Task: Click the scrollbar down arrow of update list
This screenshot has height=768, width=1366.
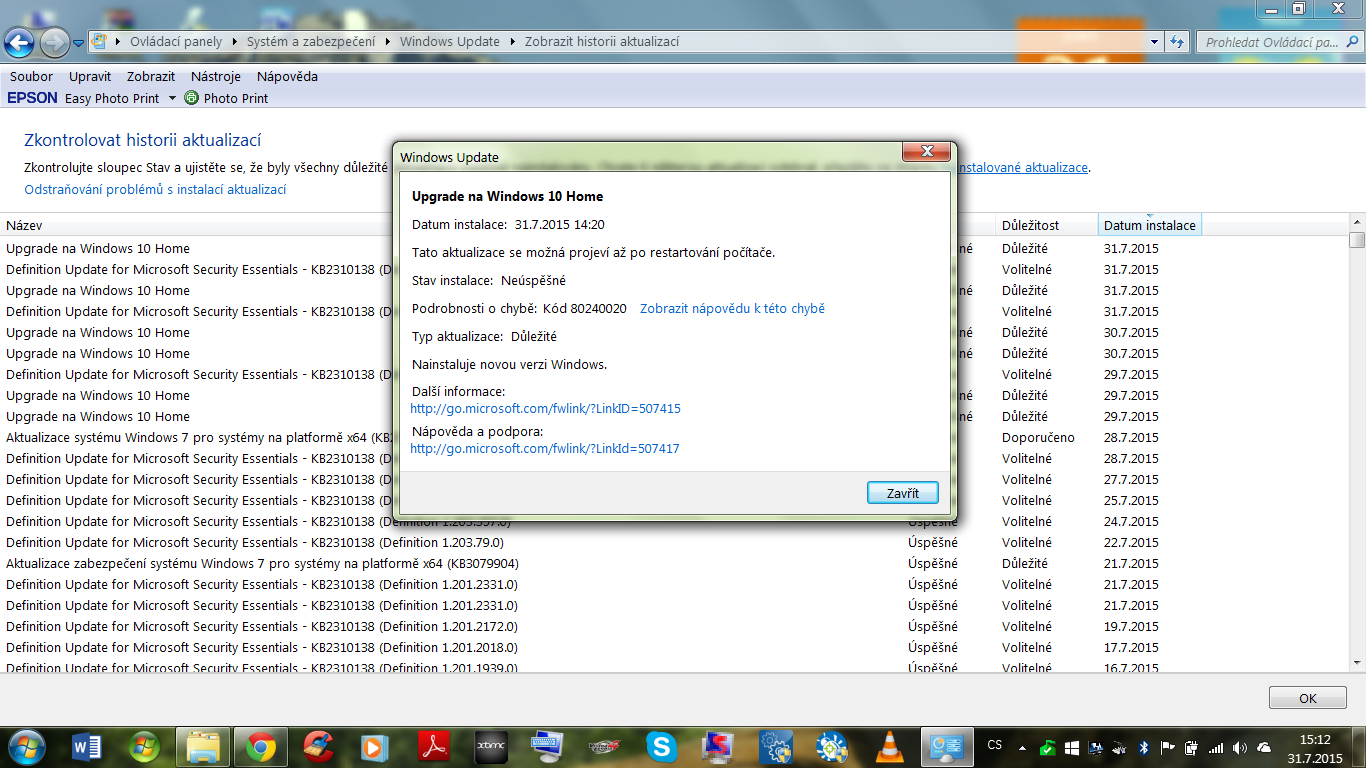Action: (x=1357, y=662)
